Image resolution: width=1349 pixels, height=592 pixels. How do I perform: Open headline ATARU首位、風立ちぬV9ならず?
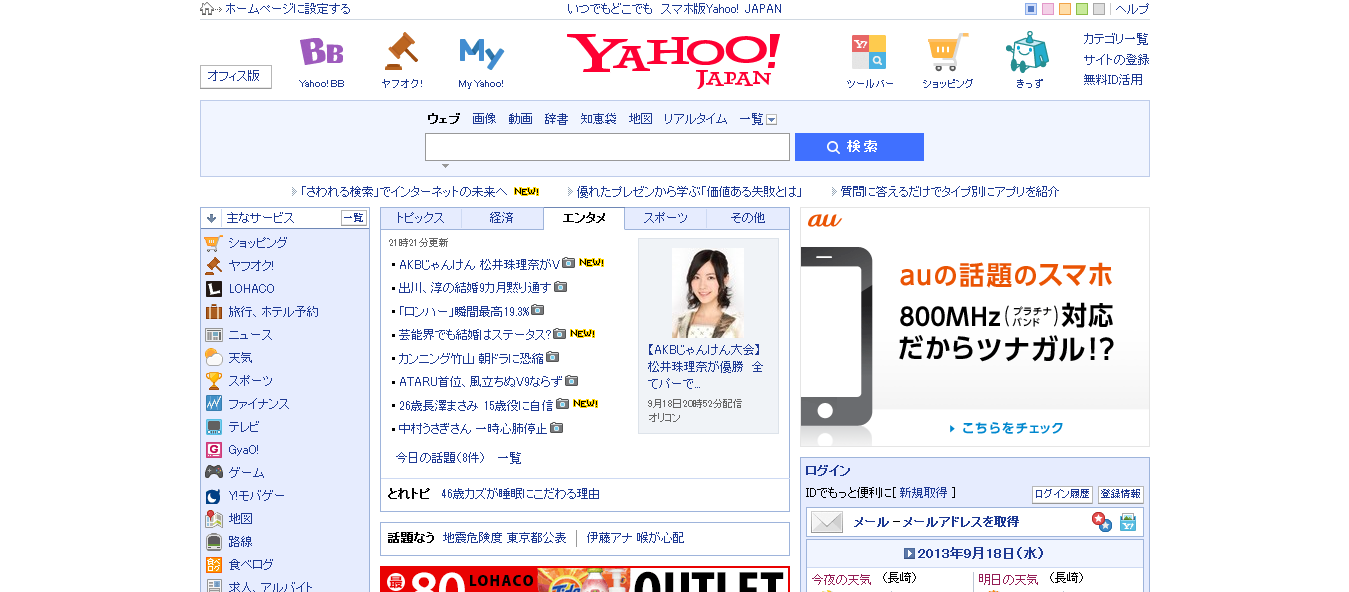(480, 381)
